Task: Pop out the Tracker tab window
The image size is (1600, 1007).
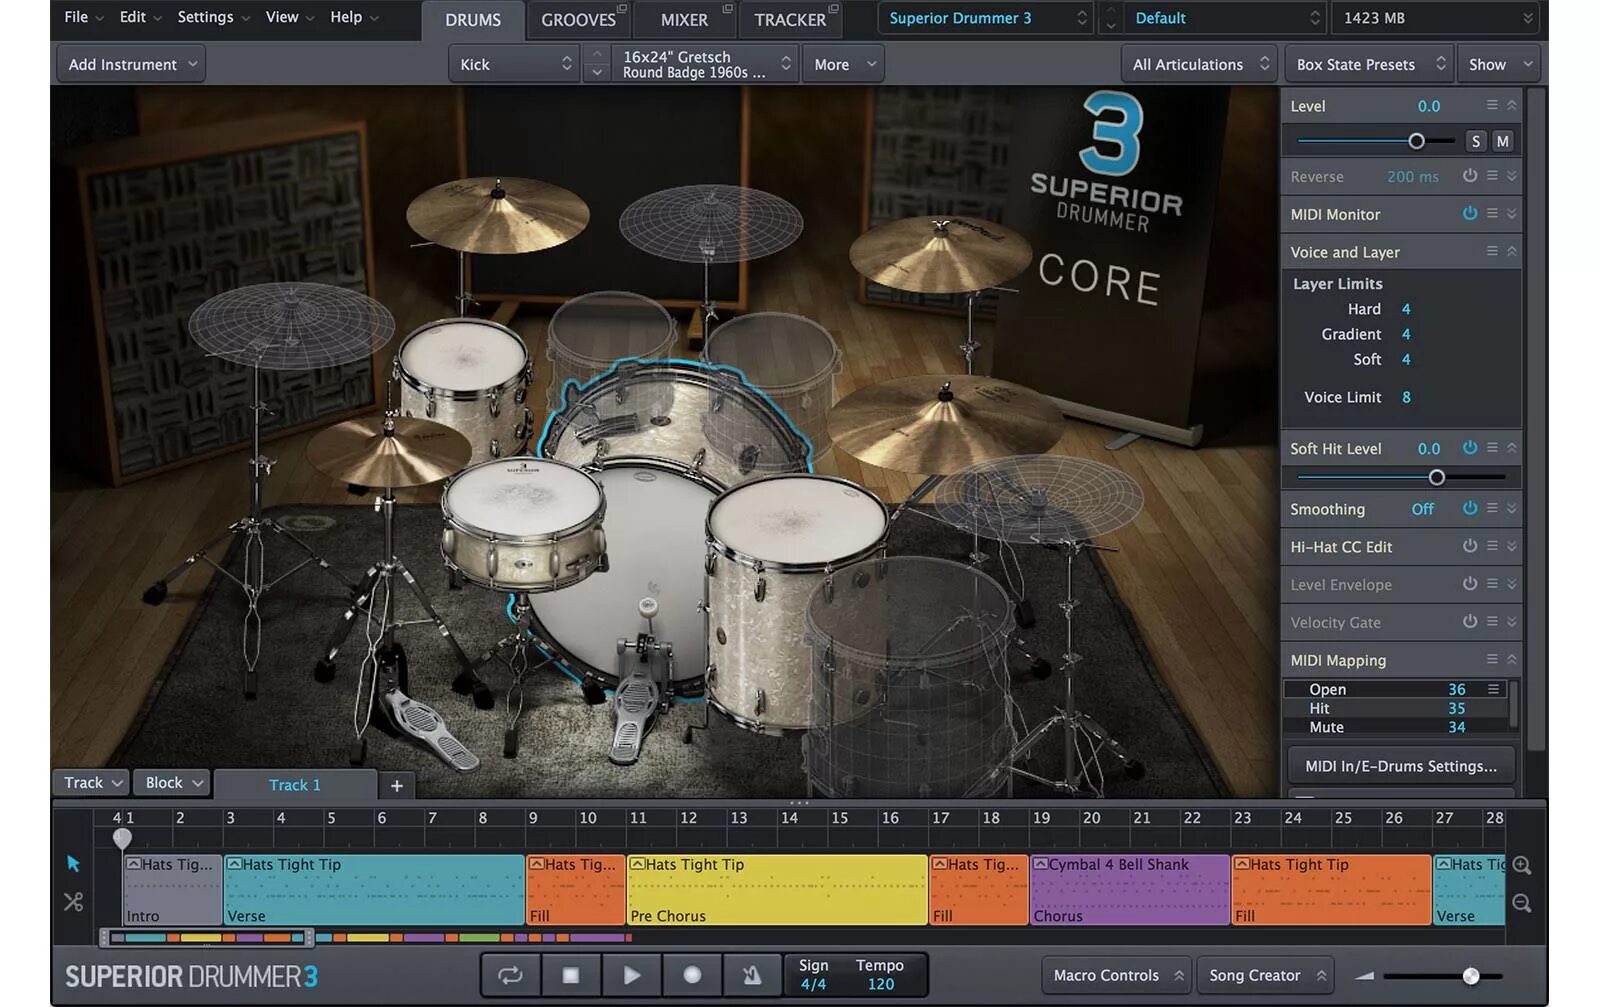Action: coord(834,9)
